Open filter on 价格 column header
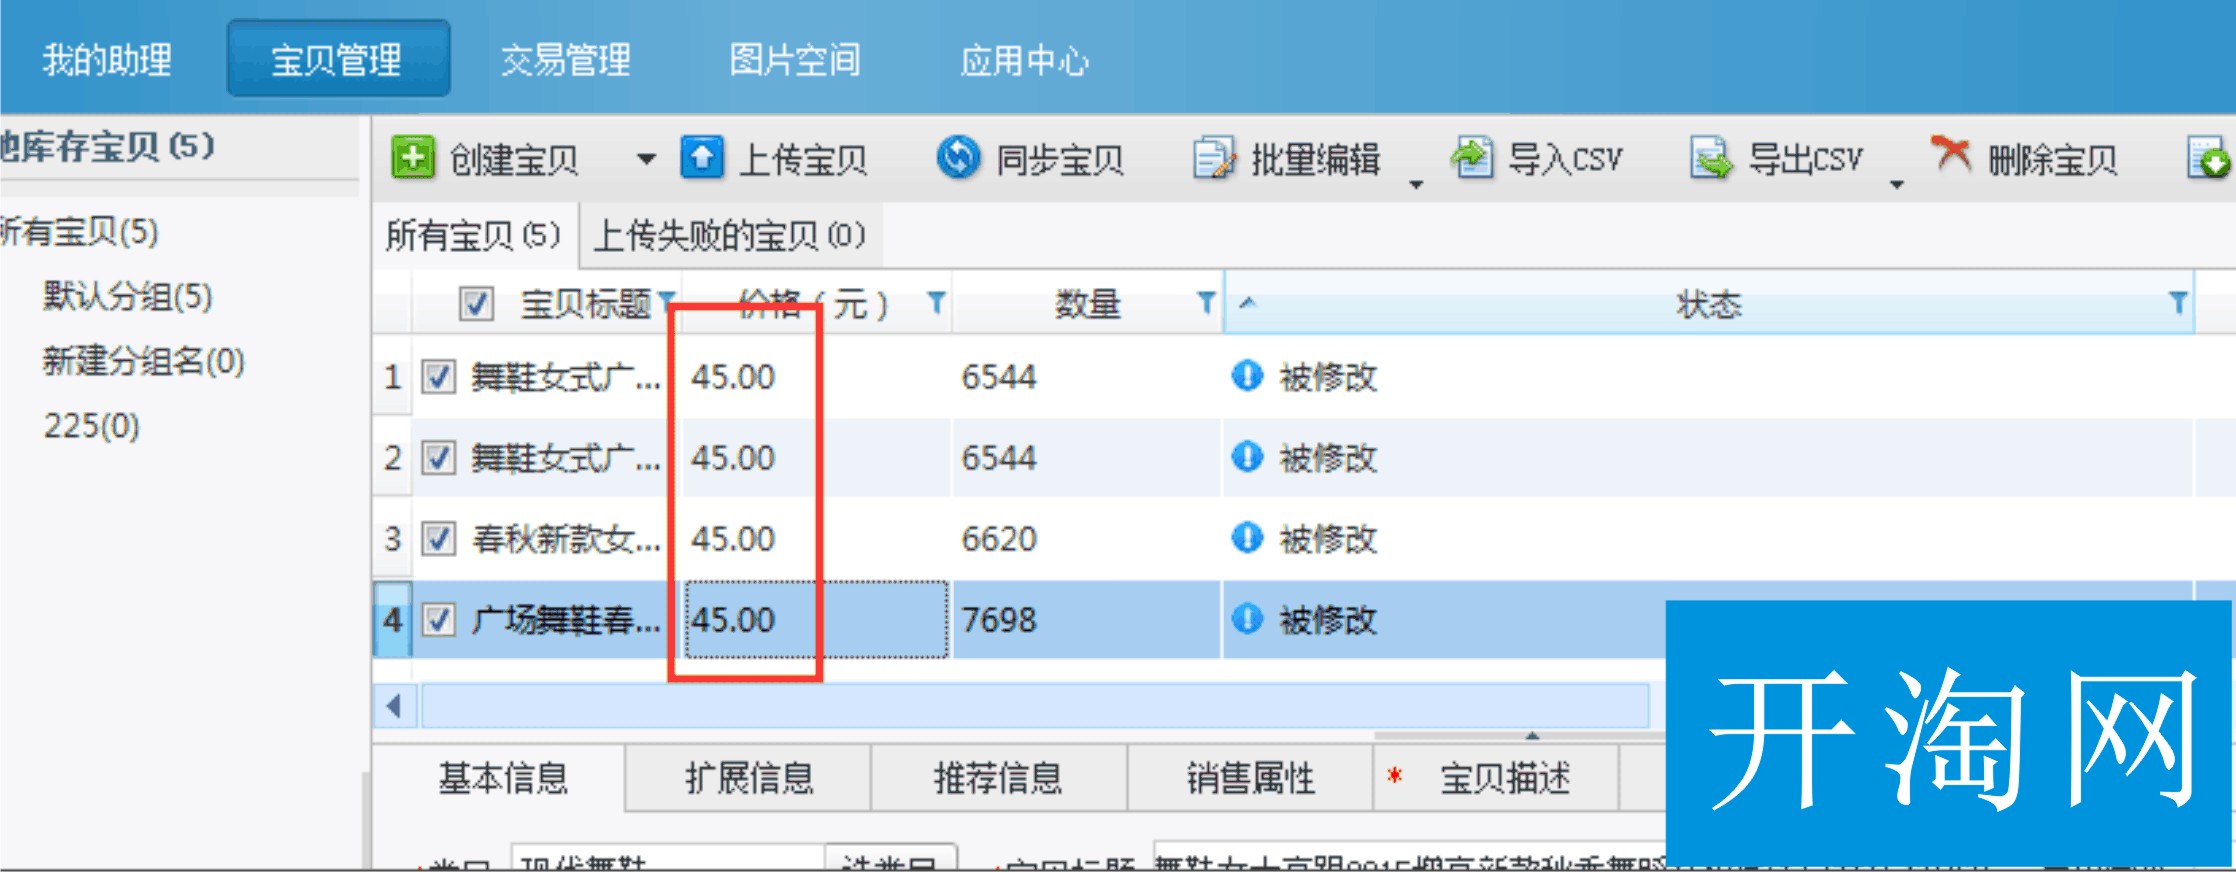 pyautogui.click(x=936, y=302)
